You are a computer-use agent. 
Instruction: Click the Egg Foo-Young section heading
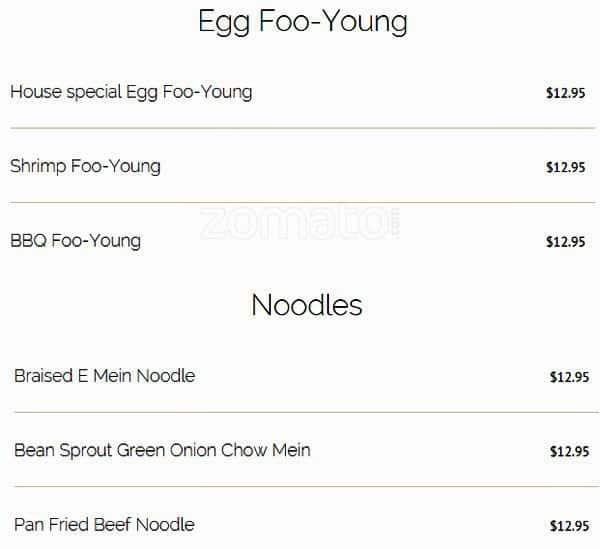[x=302, y=23]
